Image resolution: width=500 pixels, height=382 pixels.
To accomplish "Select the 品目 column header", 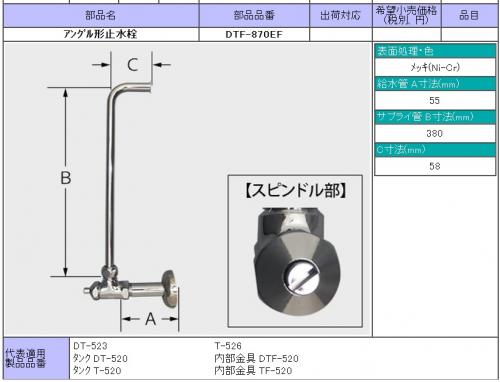I will coord(469,15).
